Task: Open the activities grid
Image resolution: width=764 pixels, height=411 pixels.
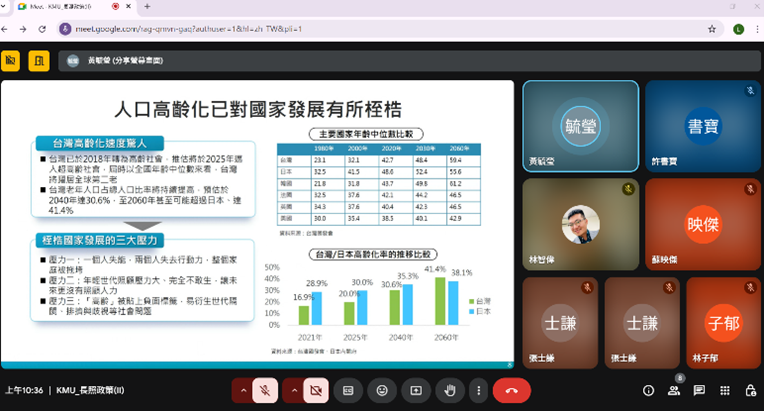Action: coord(725,391)
